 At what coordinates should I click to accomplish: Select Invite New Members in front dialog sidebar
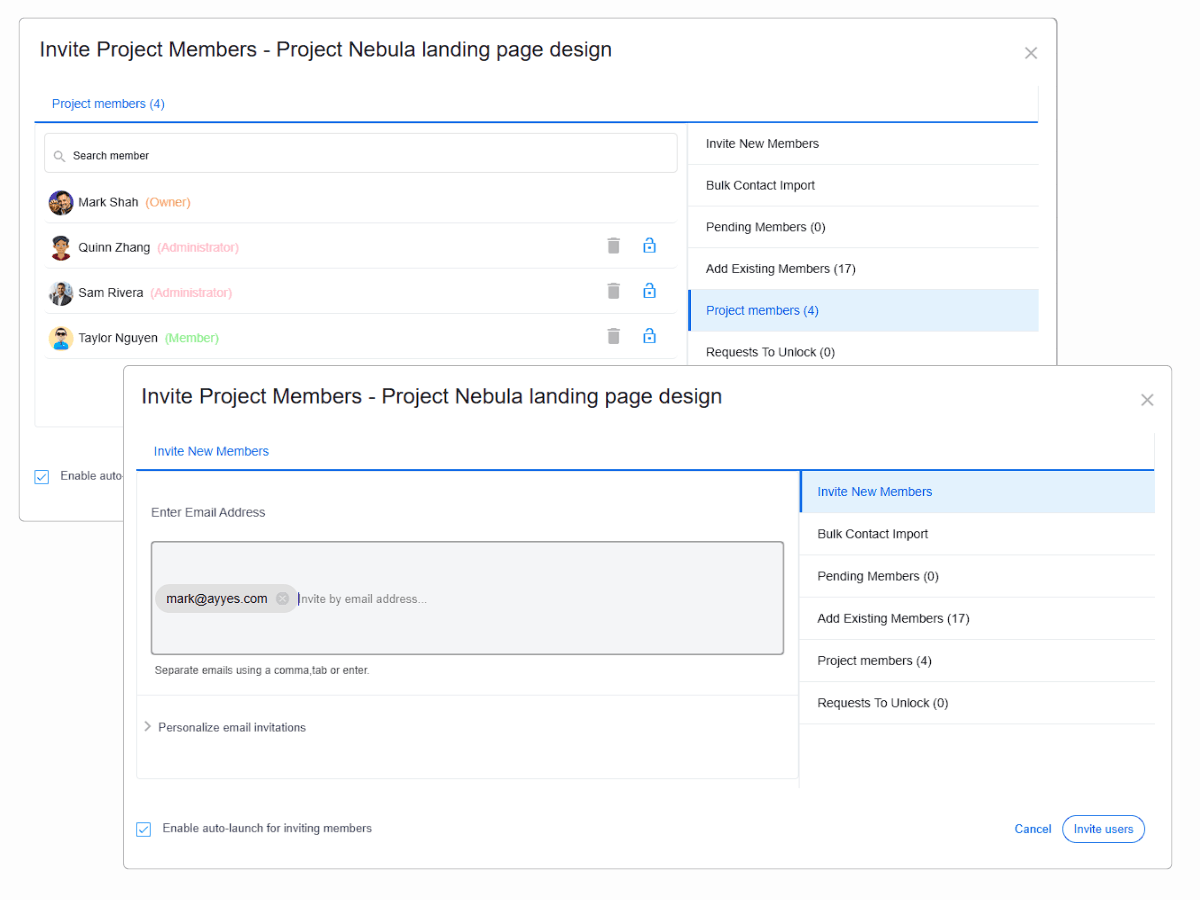tap(977, 492)
